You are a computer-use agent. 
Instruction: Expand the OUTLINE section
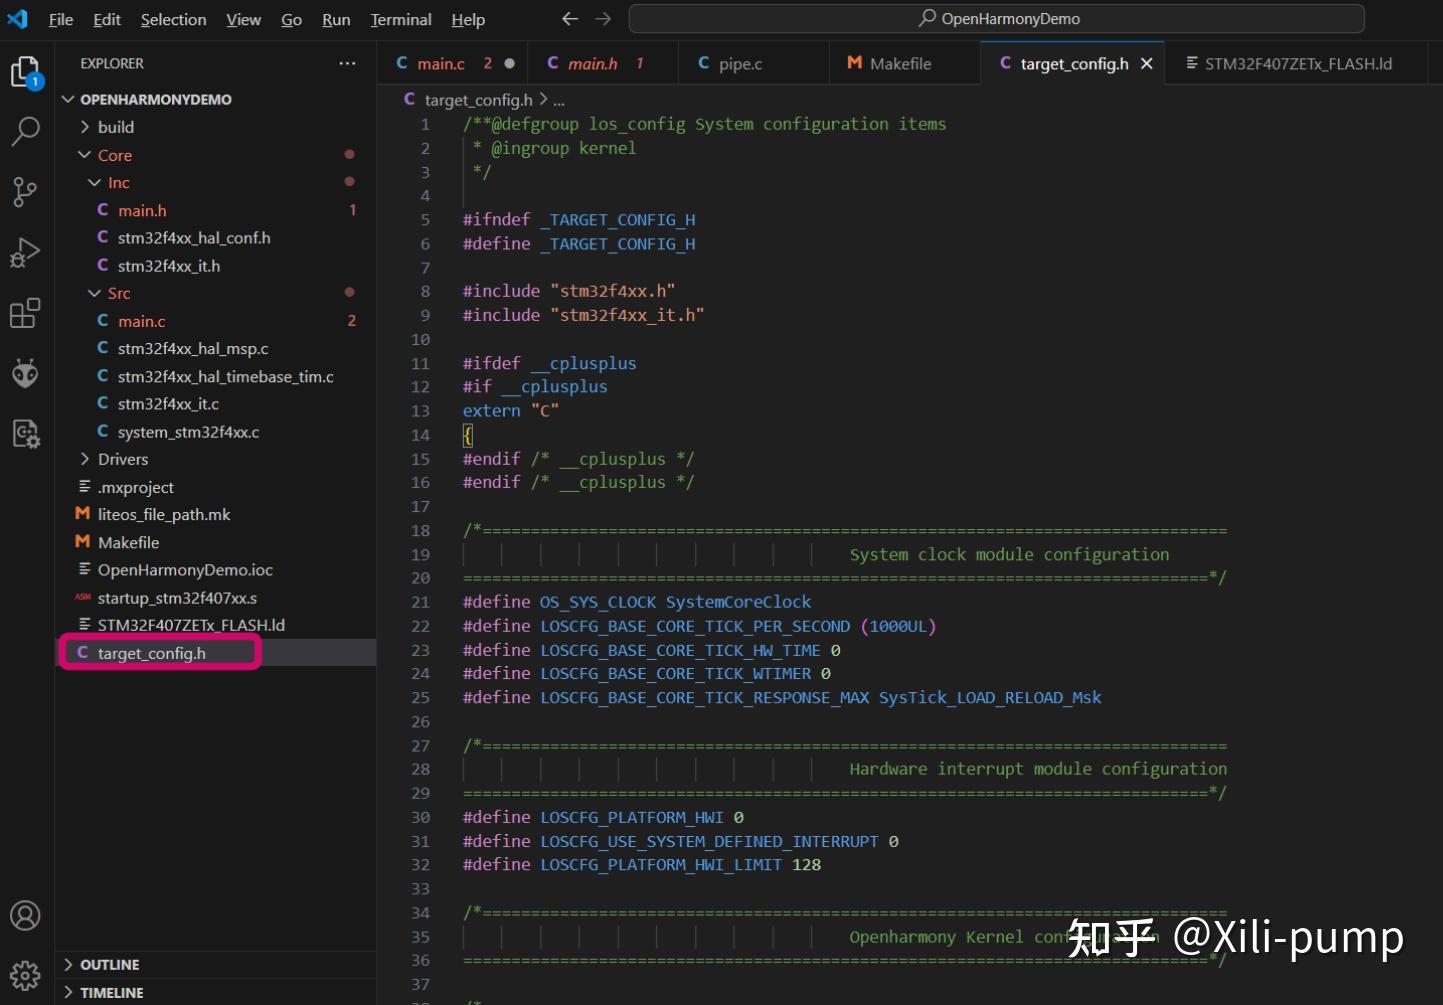coord(109,965)
